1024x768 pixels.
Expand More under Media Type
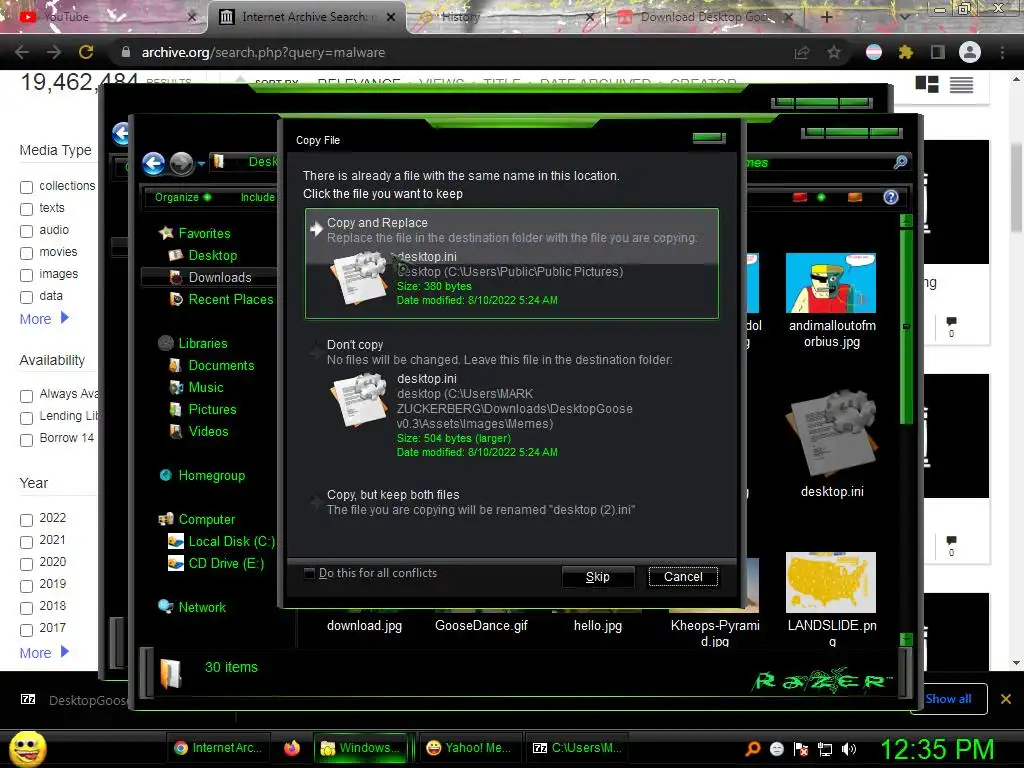[x=44, y=319]
